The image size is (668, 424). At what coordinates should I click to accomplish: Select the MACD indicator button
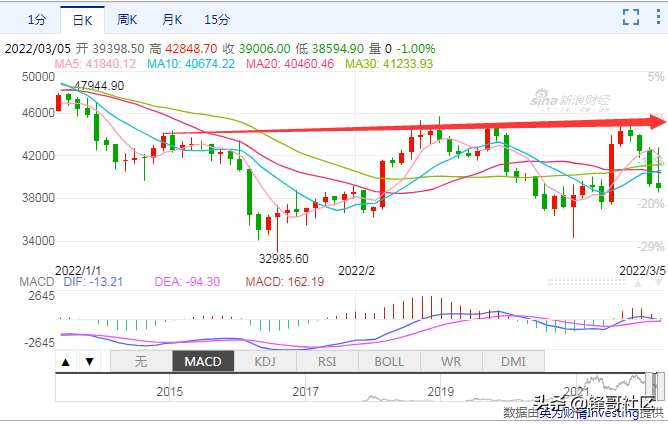(x=203, y=361)
